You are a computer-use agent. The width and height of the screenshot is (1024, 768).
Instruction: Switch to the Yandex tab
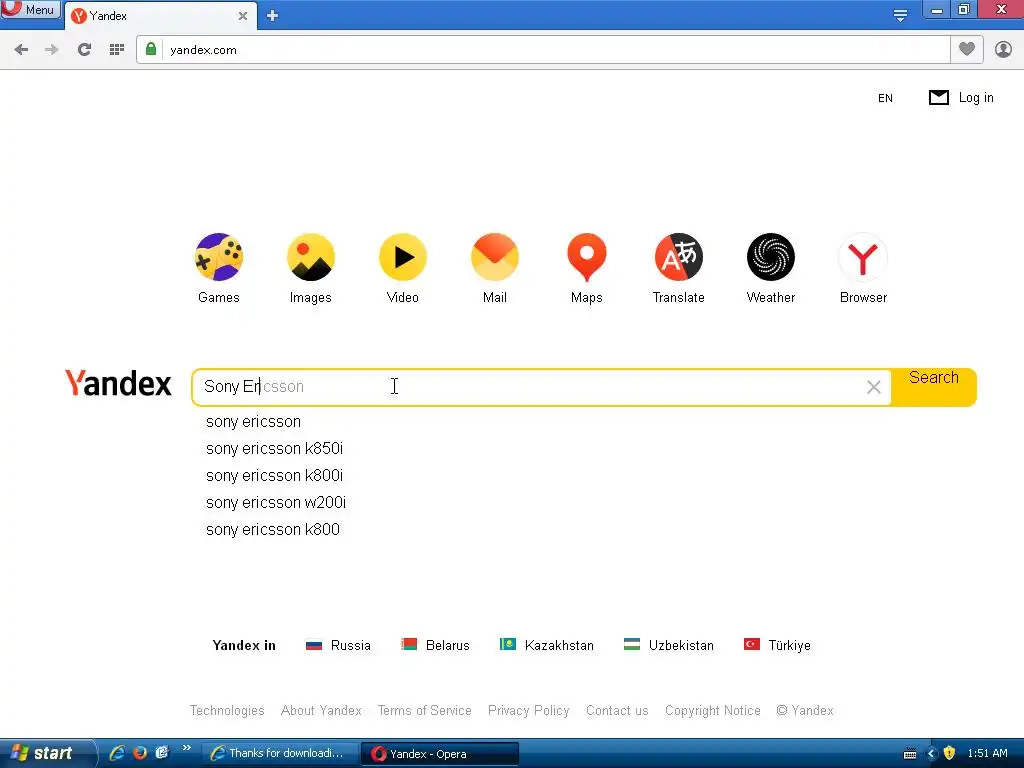[160, 16]
